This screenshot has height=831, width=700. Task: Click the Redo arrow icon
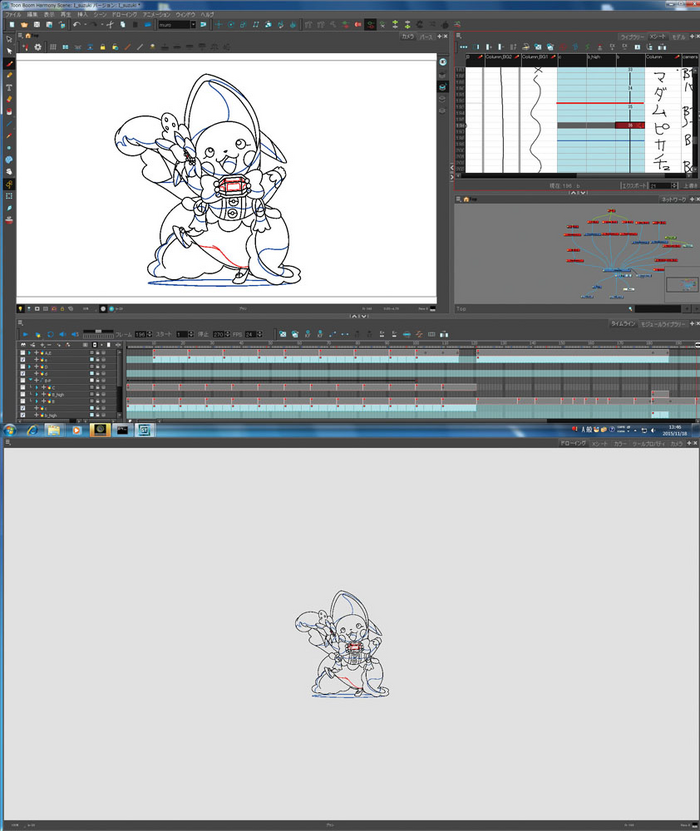pos(94,24)
